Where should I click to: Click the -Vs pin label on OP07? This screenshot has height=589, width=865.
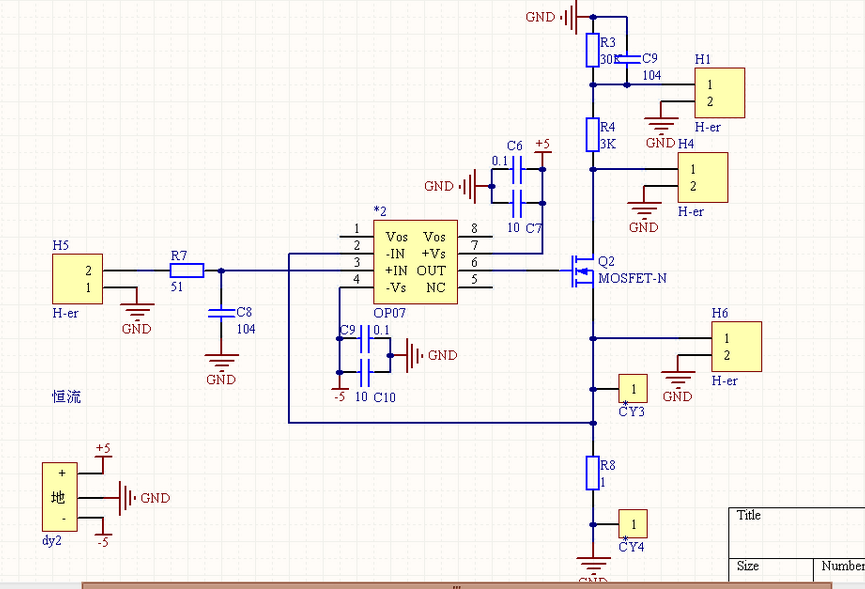coord(396,287)
